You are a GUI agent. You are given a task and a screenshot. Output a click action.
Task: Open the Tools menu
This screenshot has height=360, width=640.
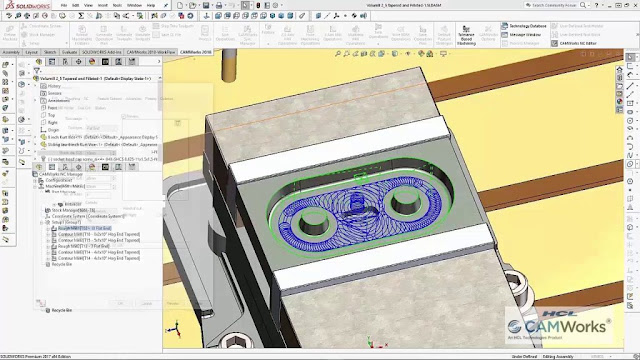117,5
